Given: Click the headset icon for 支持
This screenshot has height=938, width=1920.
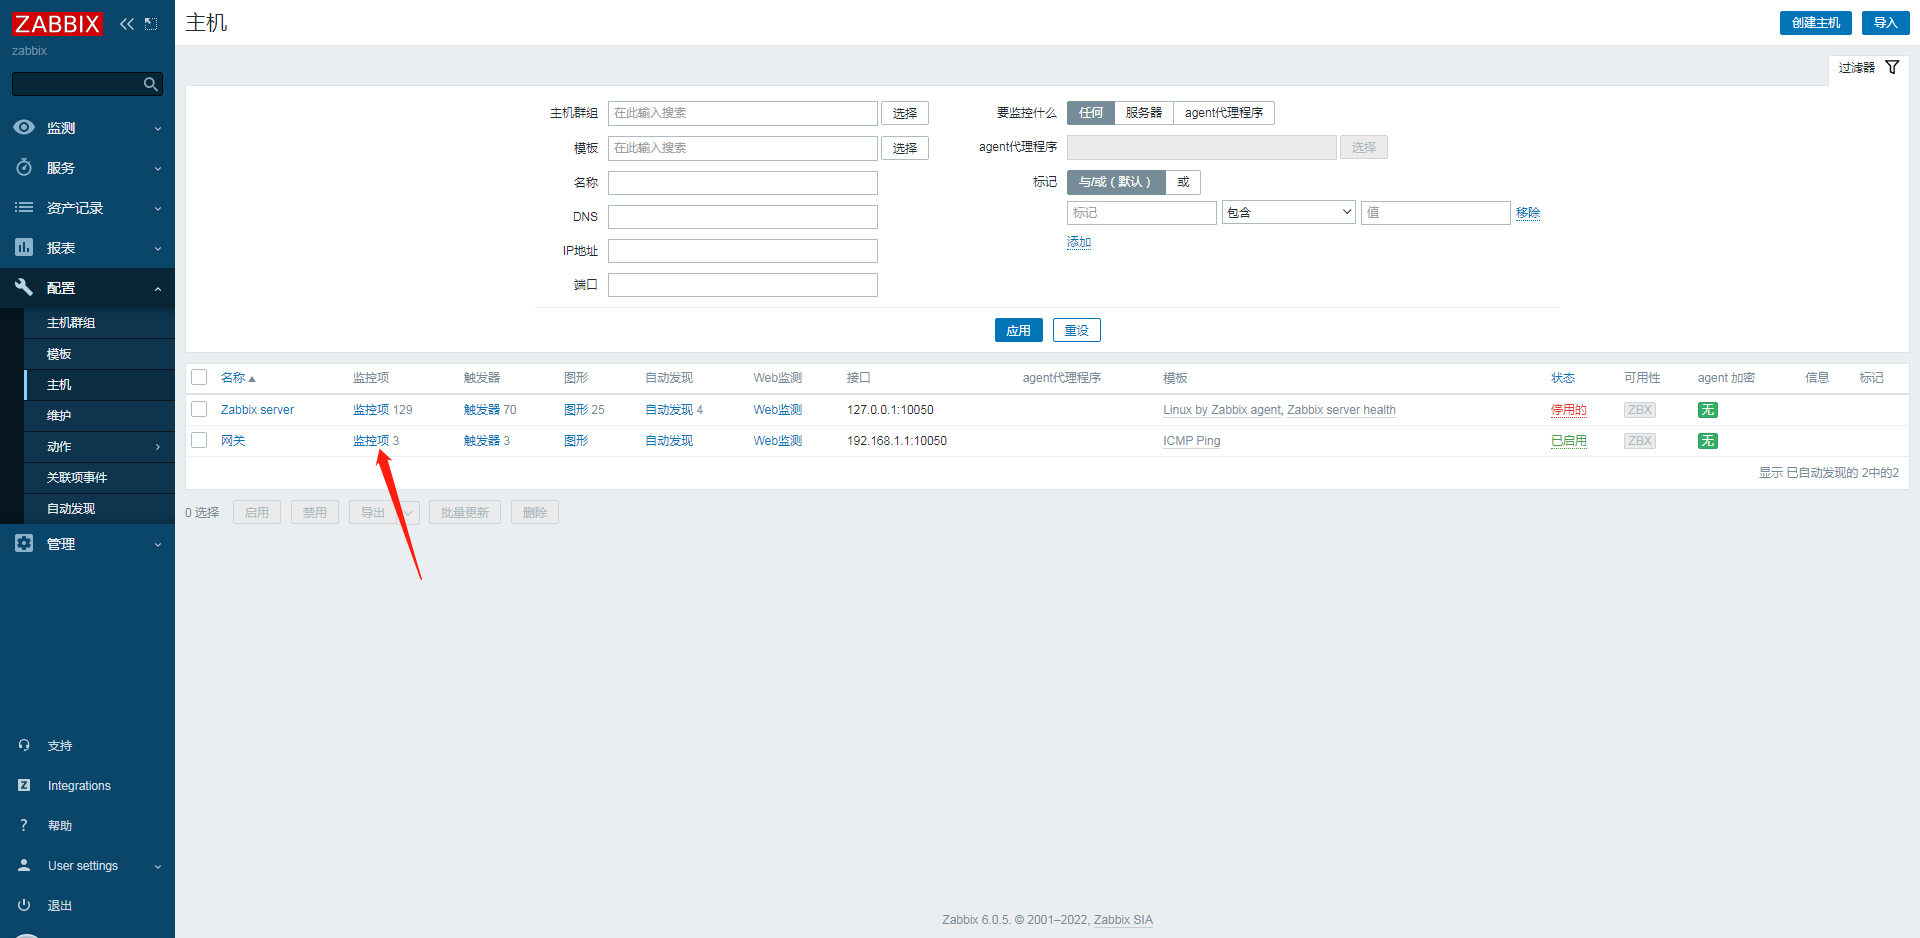Looking at the screenshot, I should [x=24, y=745].
